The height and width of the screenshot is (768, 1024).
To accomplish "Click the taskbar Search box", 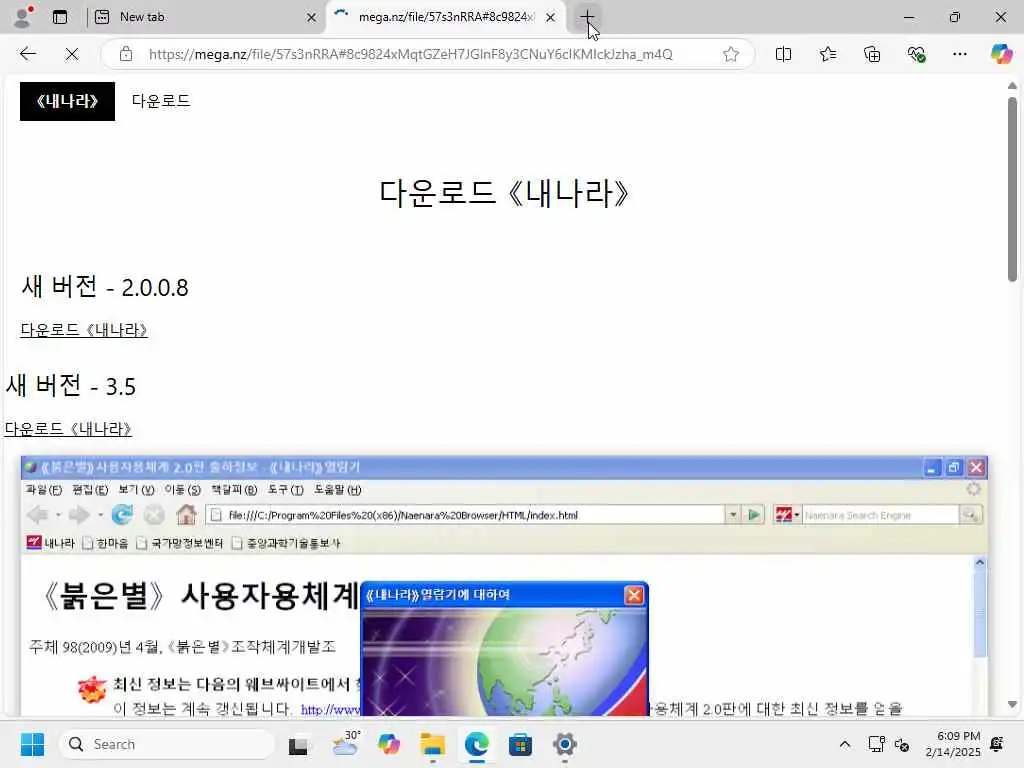I will [167, 744].
